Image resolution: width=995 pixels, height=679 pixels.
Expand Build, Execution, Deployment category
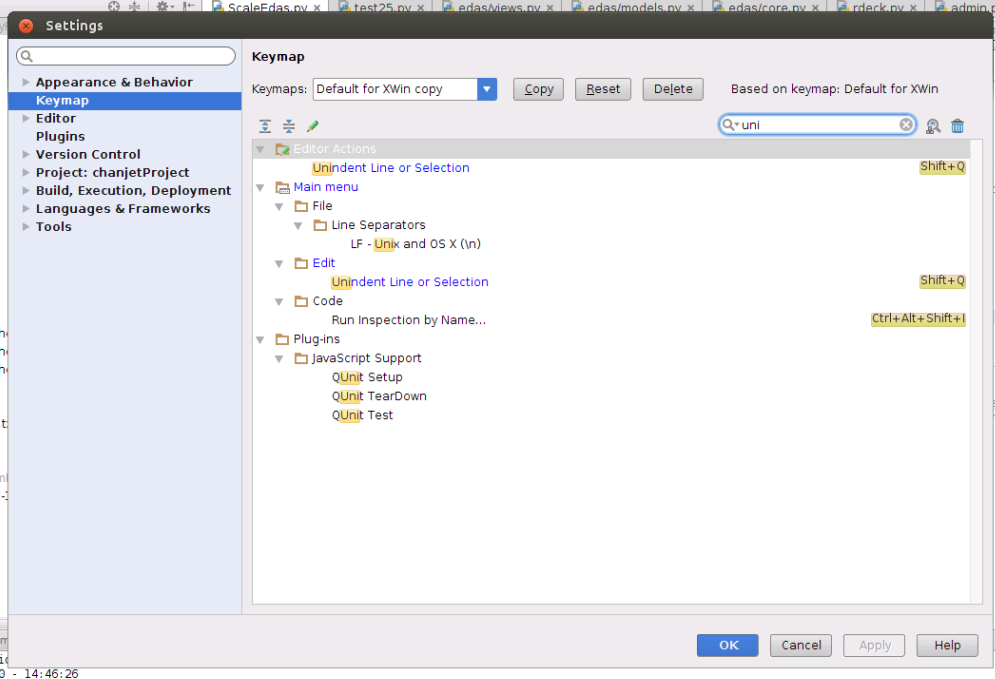point(26,191)
